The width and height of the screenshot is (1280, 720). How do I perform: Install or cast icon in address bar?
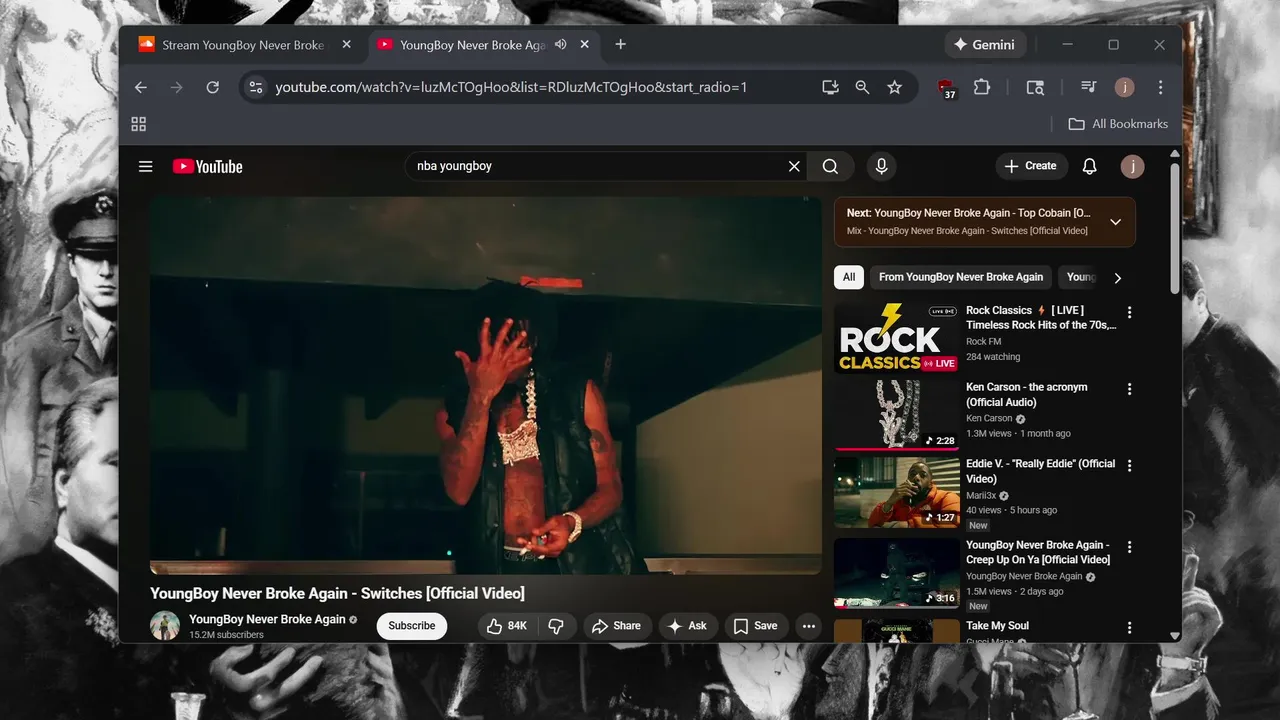830,87
